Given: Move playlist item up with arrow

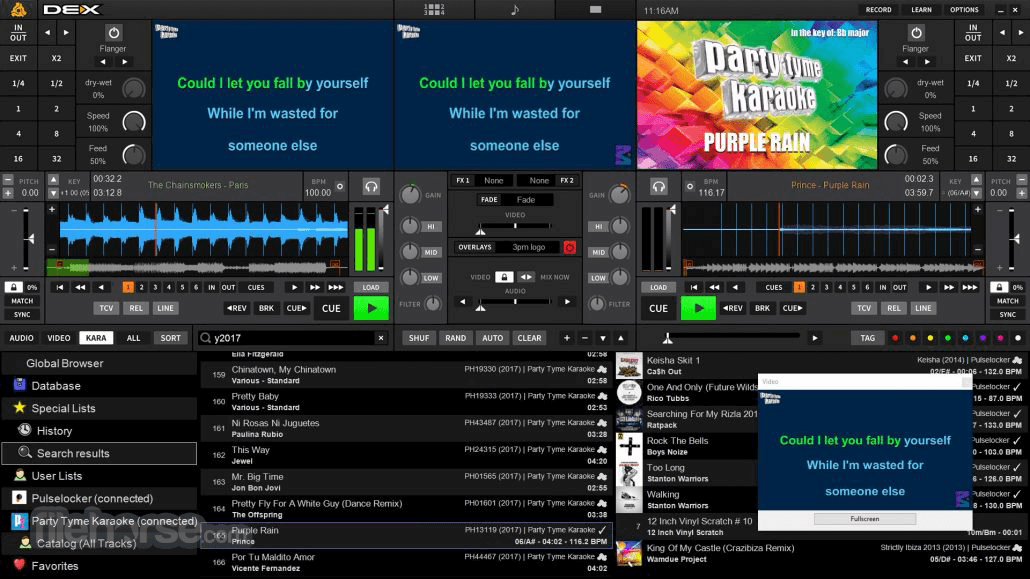Looking at the screenshot, I should click(x=621, y=338).
